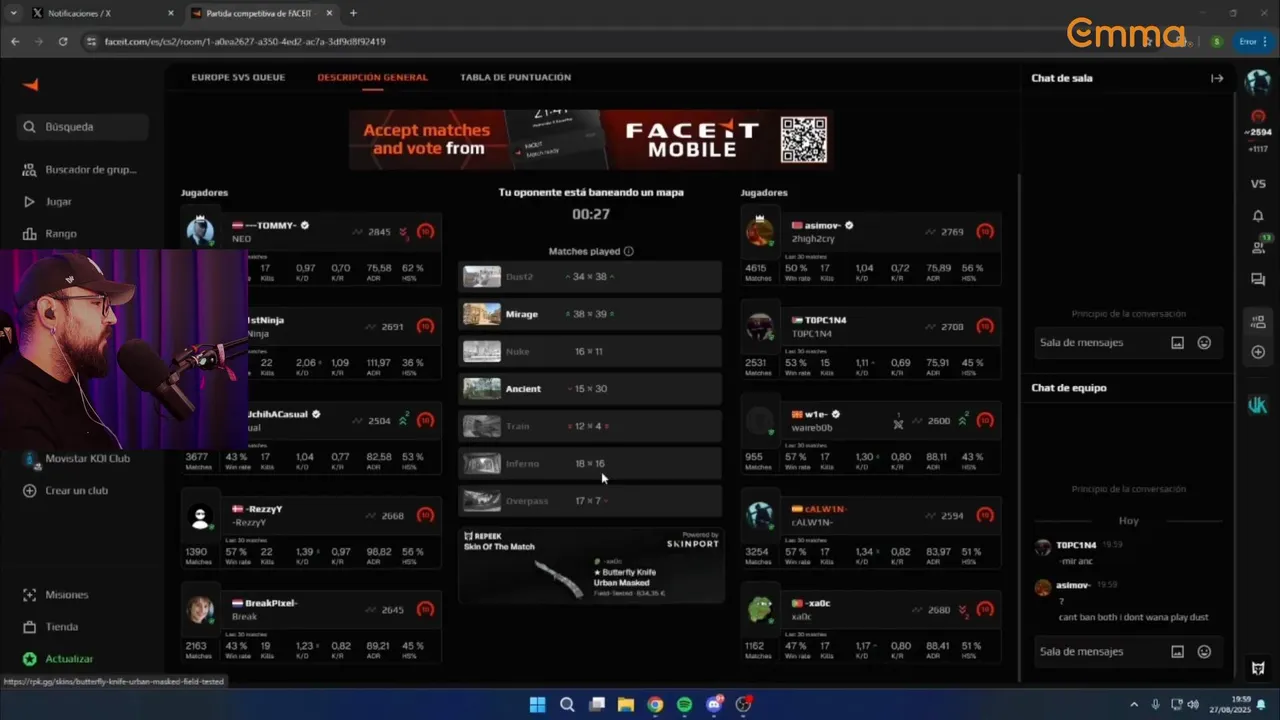Select the Dust2 map row

point(590,276)
